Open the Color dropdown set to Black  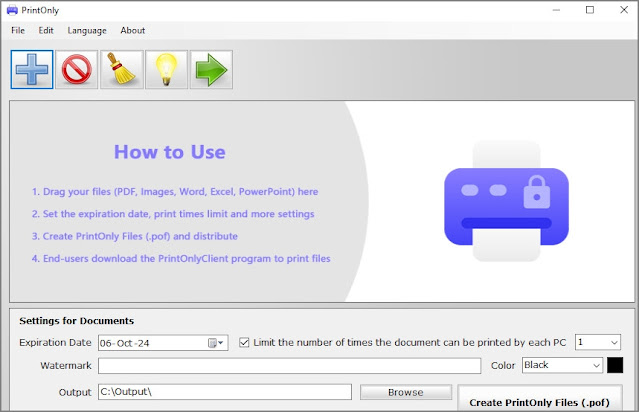click(562, 365)
